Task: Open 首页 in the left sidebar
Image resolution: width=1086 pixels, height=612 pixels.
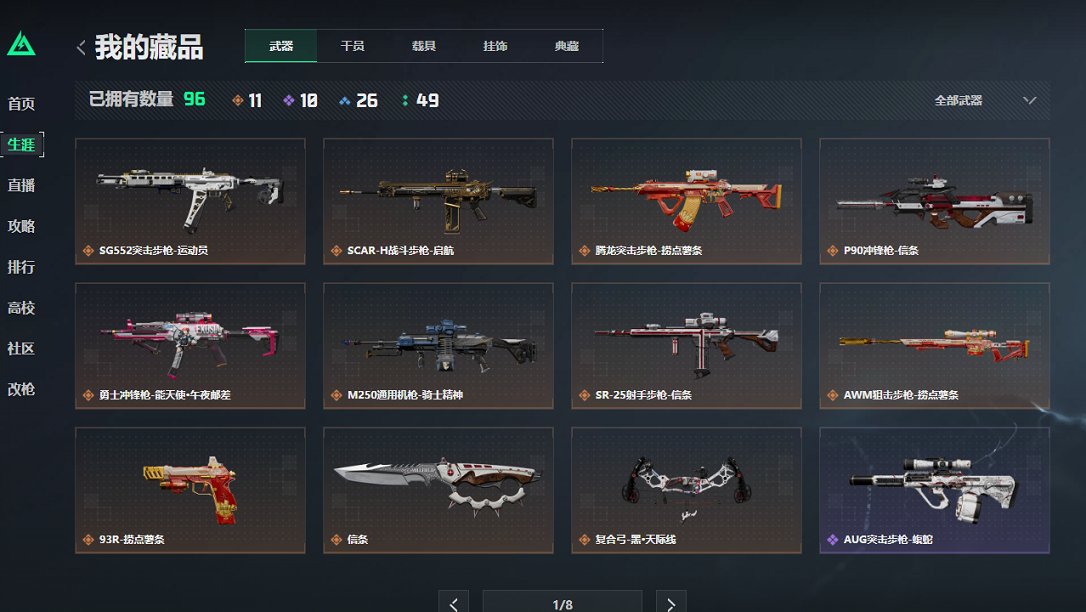Action: coord(21,104)
